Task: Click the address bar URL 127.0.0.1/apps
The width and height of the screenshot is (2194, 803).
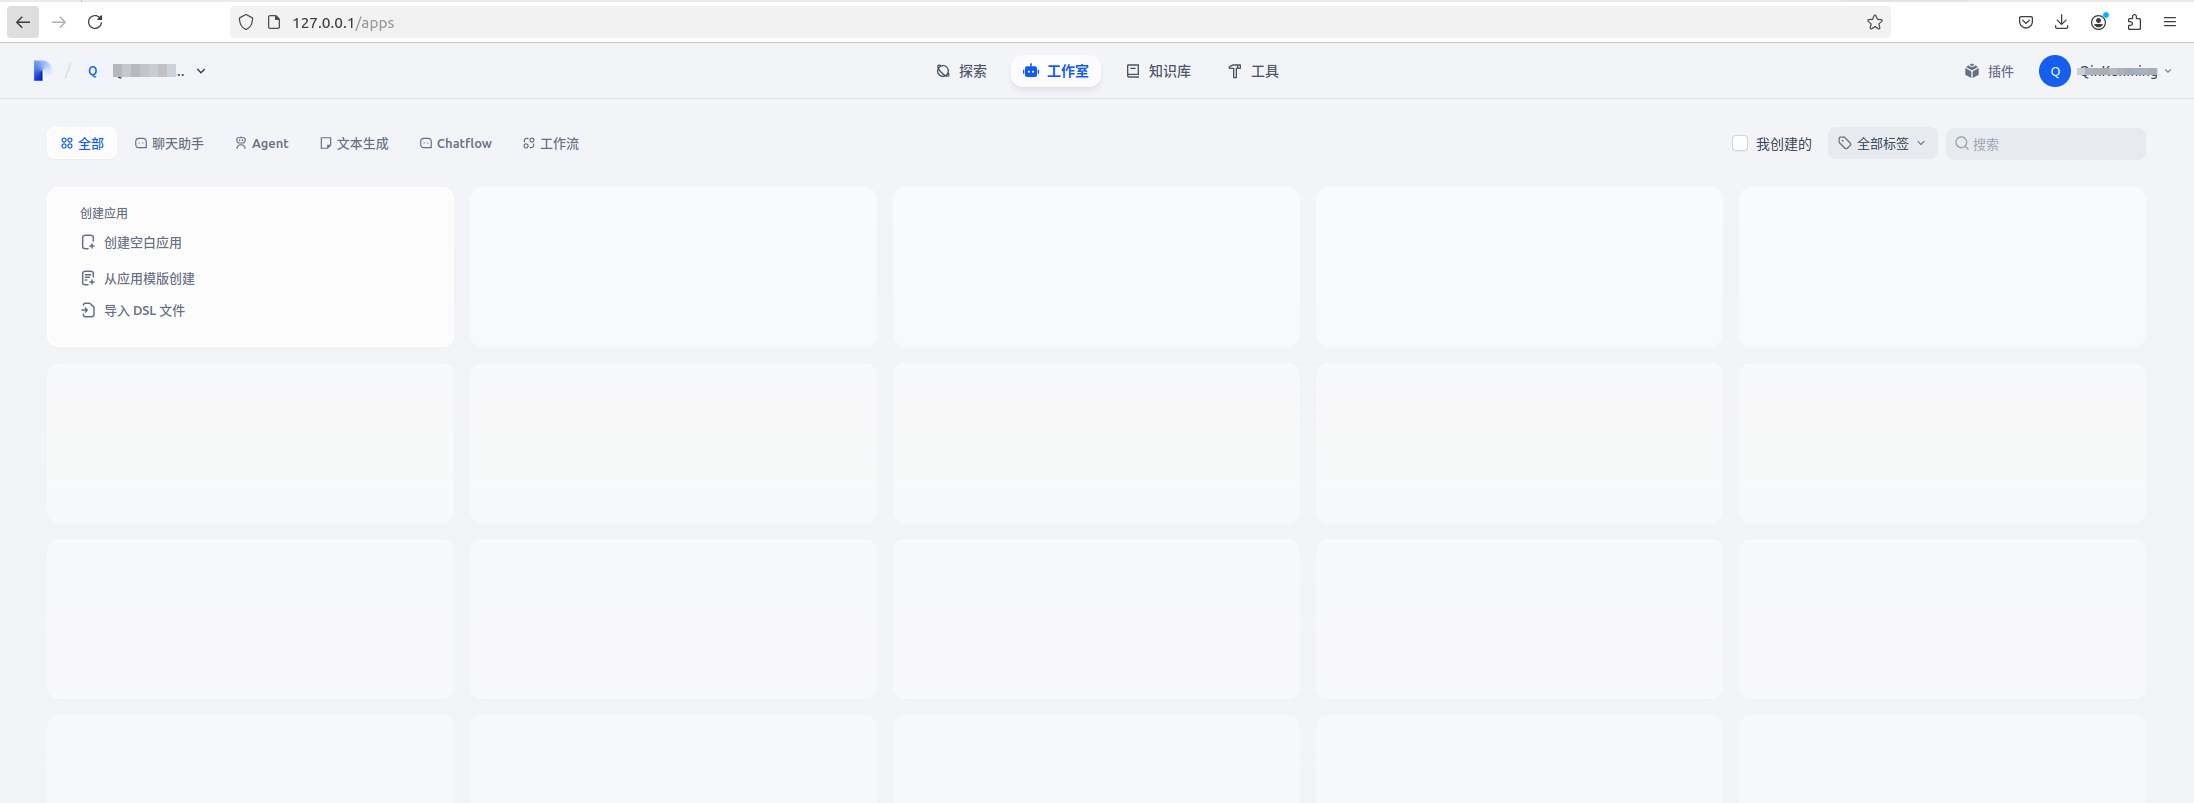Action: (x=343, y=22)
